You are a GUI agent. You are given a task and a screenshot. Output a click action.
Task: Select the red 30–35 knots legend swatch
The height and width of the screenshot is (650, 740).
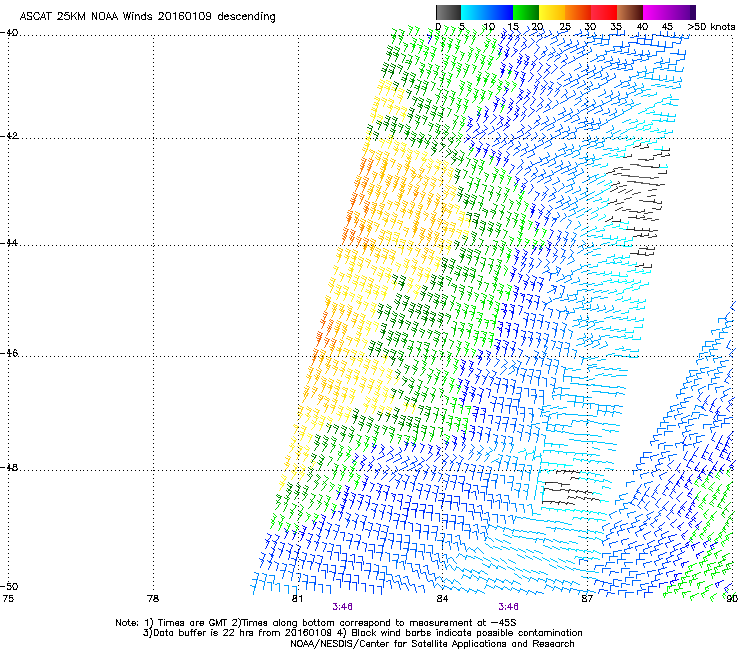[604, 12]
